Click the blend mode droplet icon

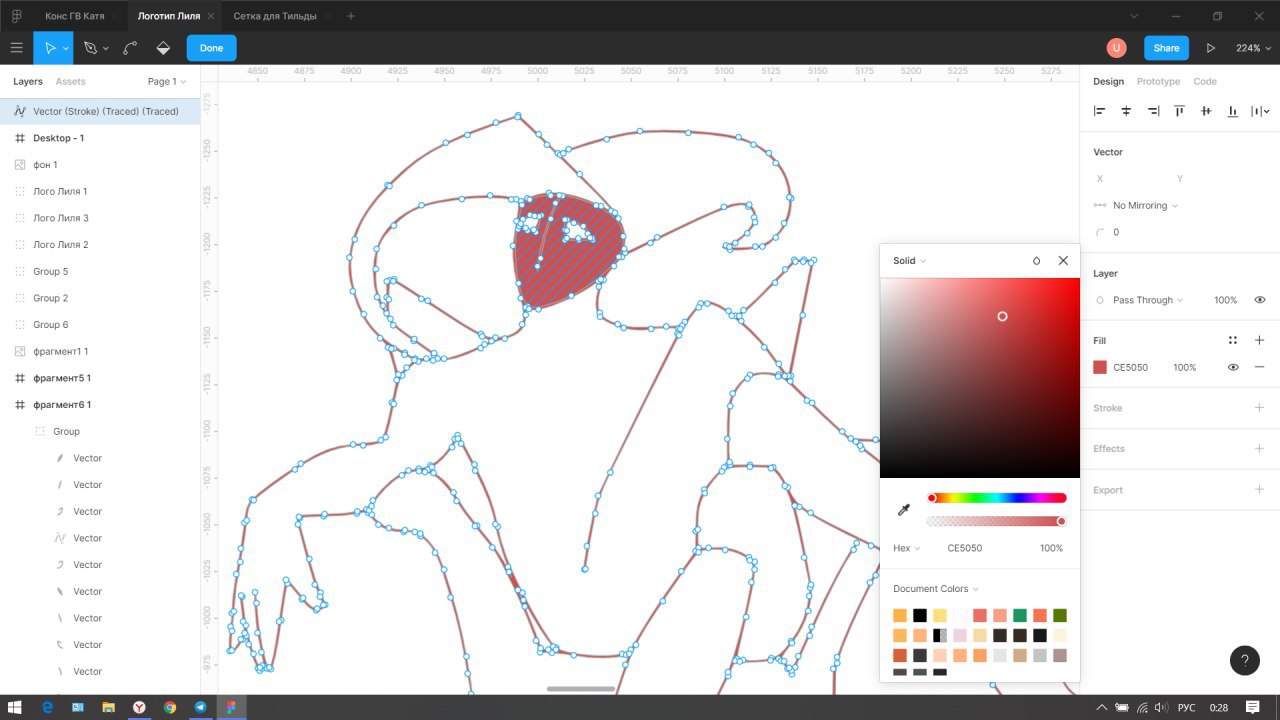(x=1036, y=261)
